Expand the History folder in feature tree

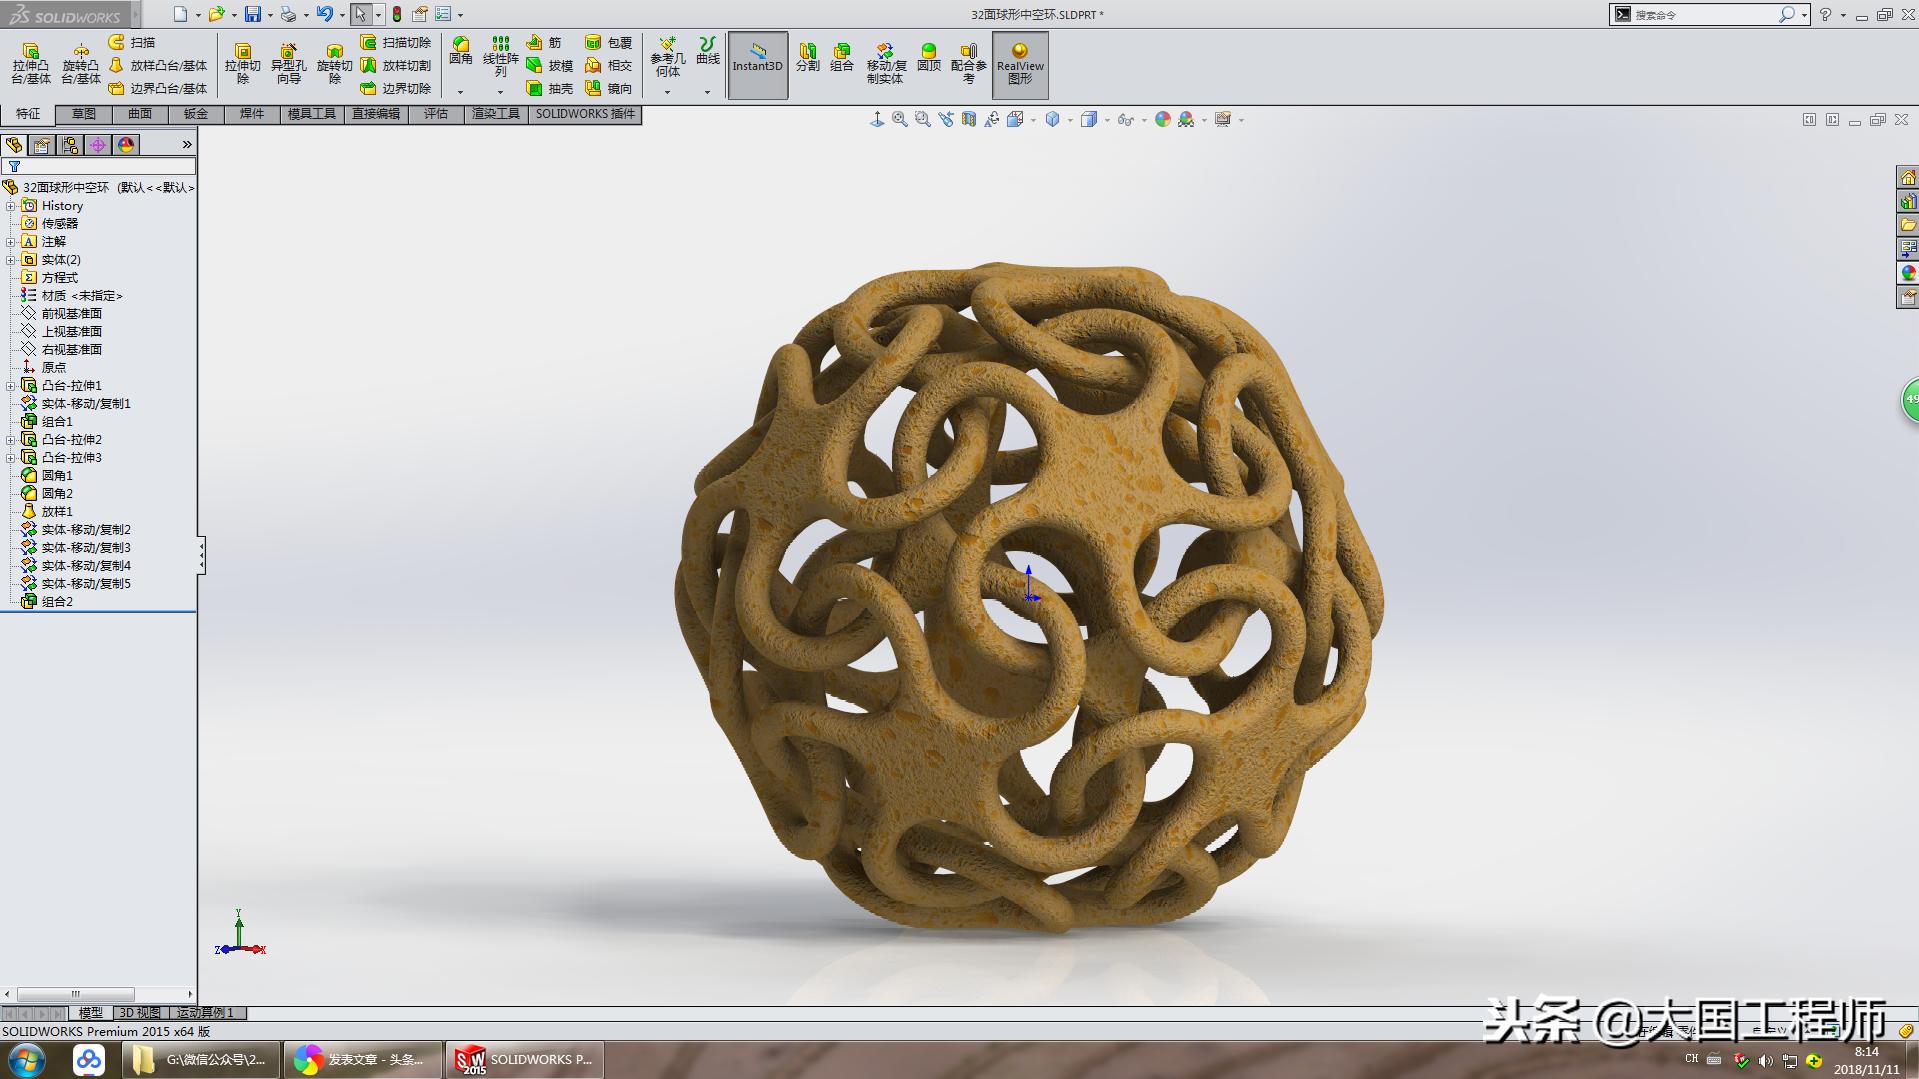tap(12, 205)
